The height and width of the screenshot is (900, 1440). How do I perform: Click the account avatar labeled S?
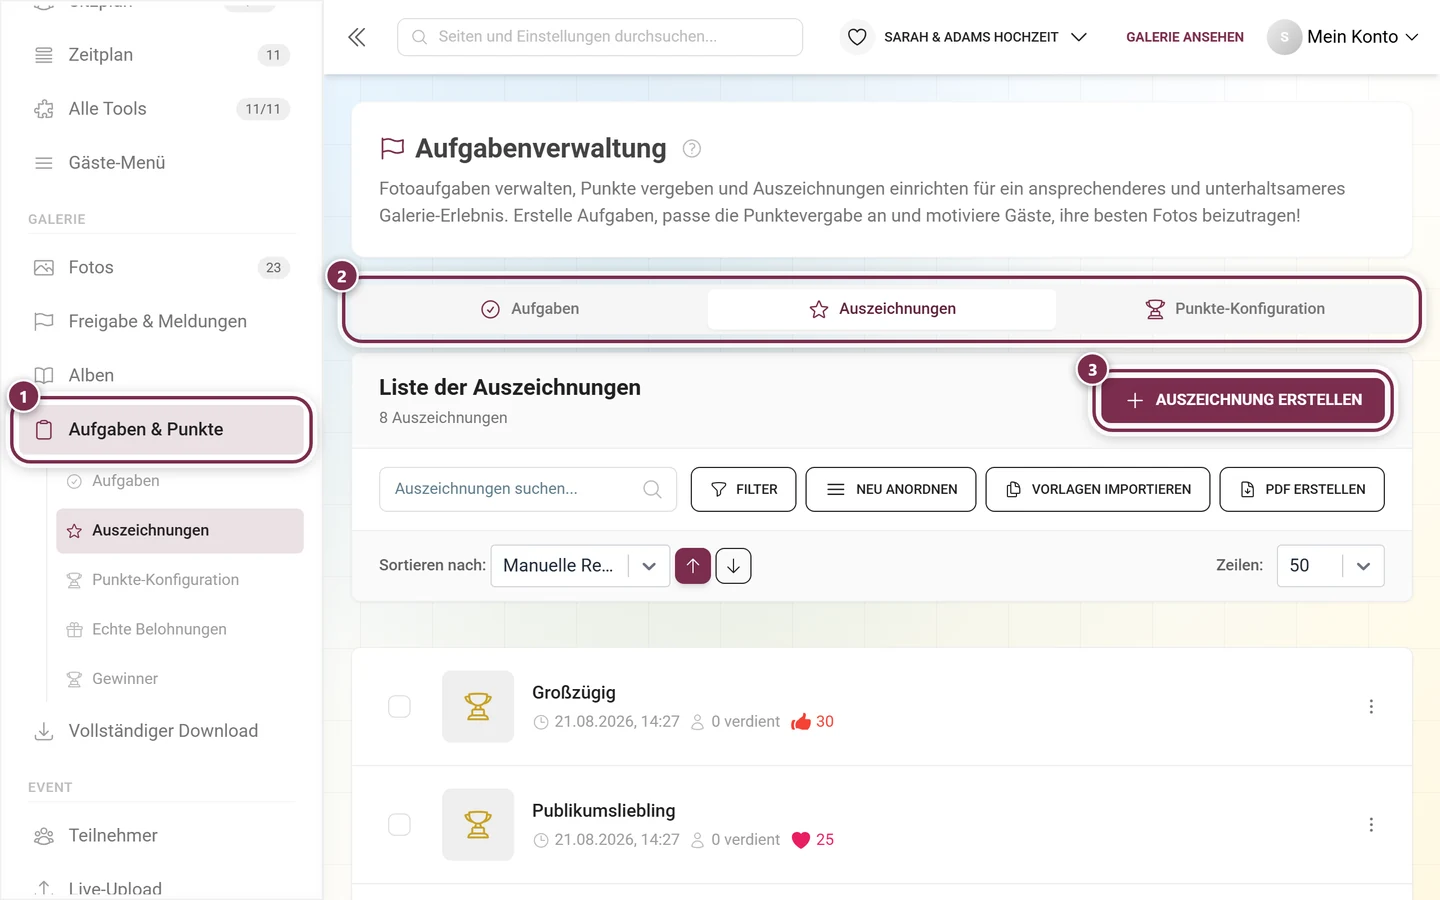[1284, 37]
